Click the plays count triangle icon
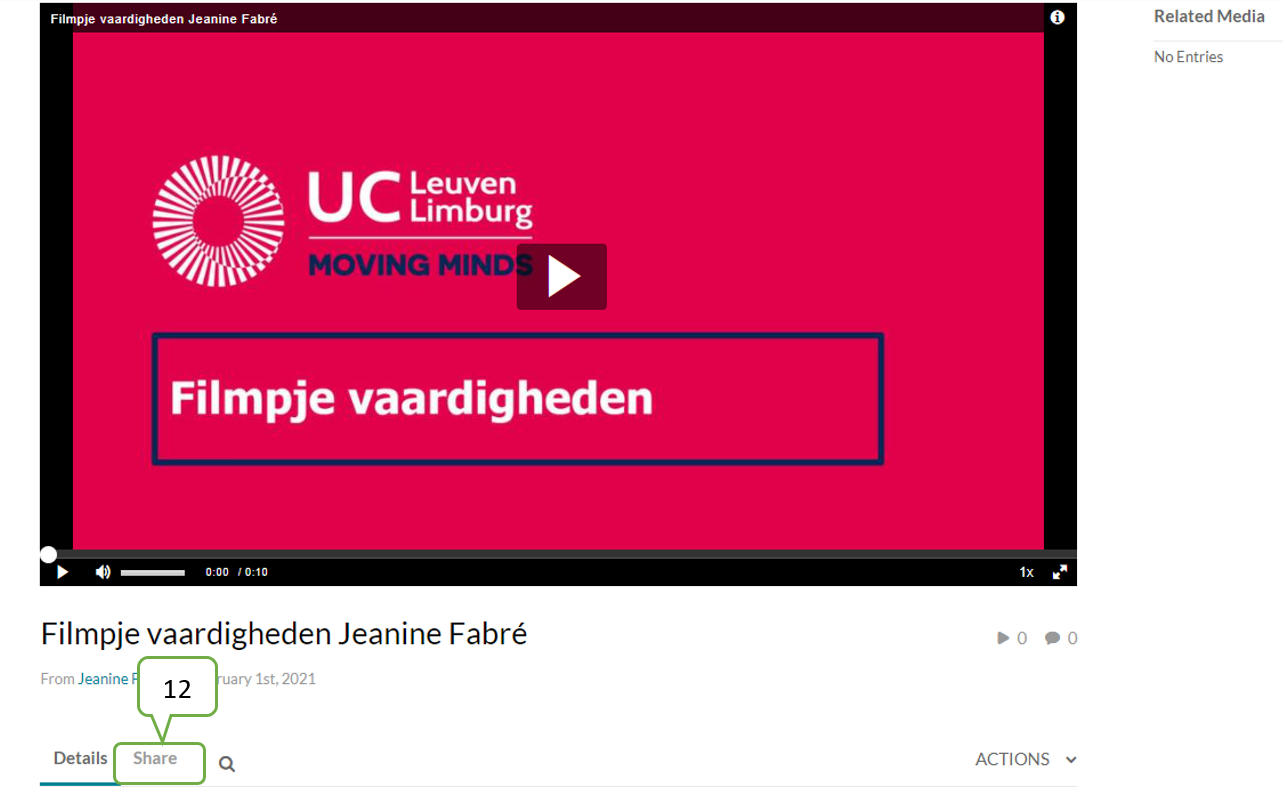The image size is (1283, 792). (x=1003, y=638)
